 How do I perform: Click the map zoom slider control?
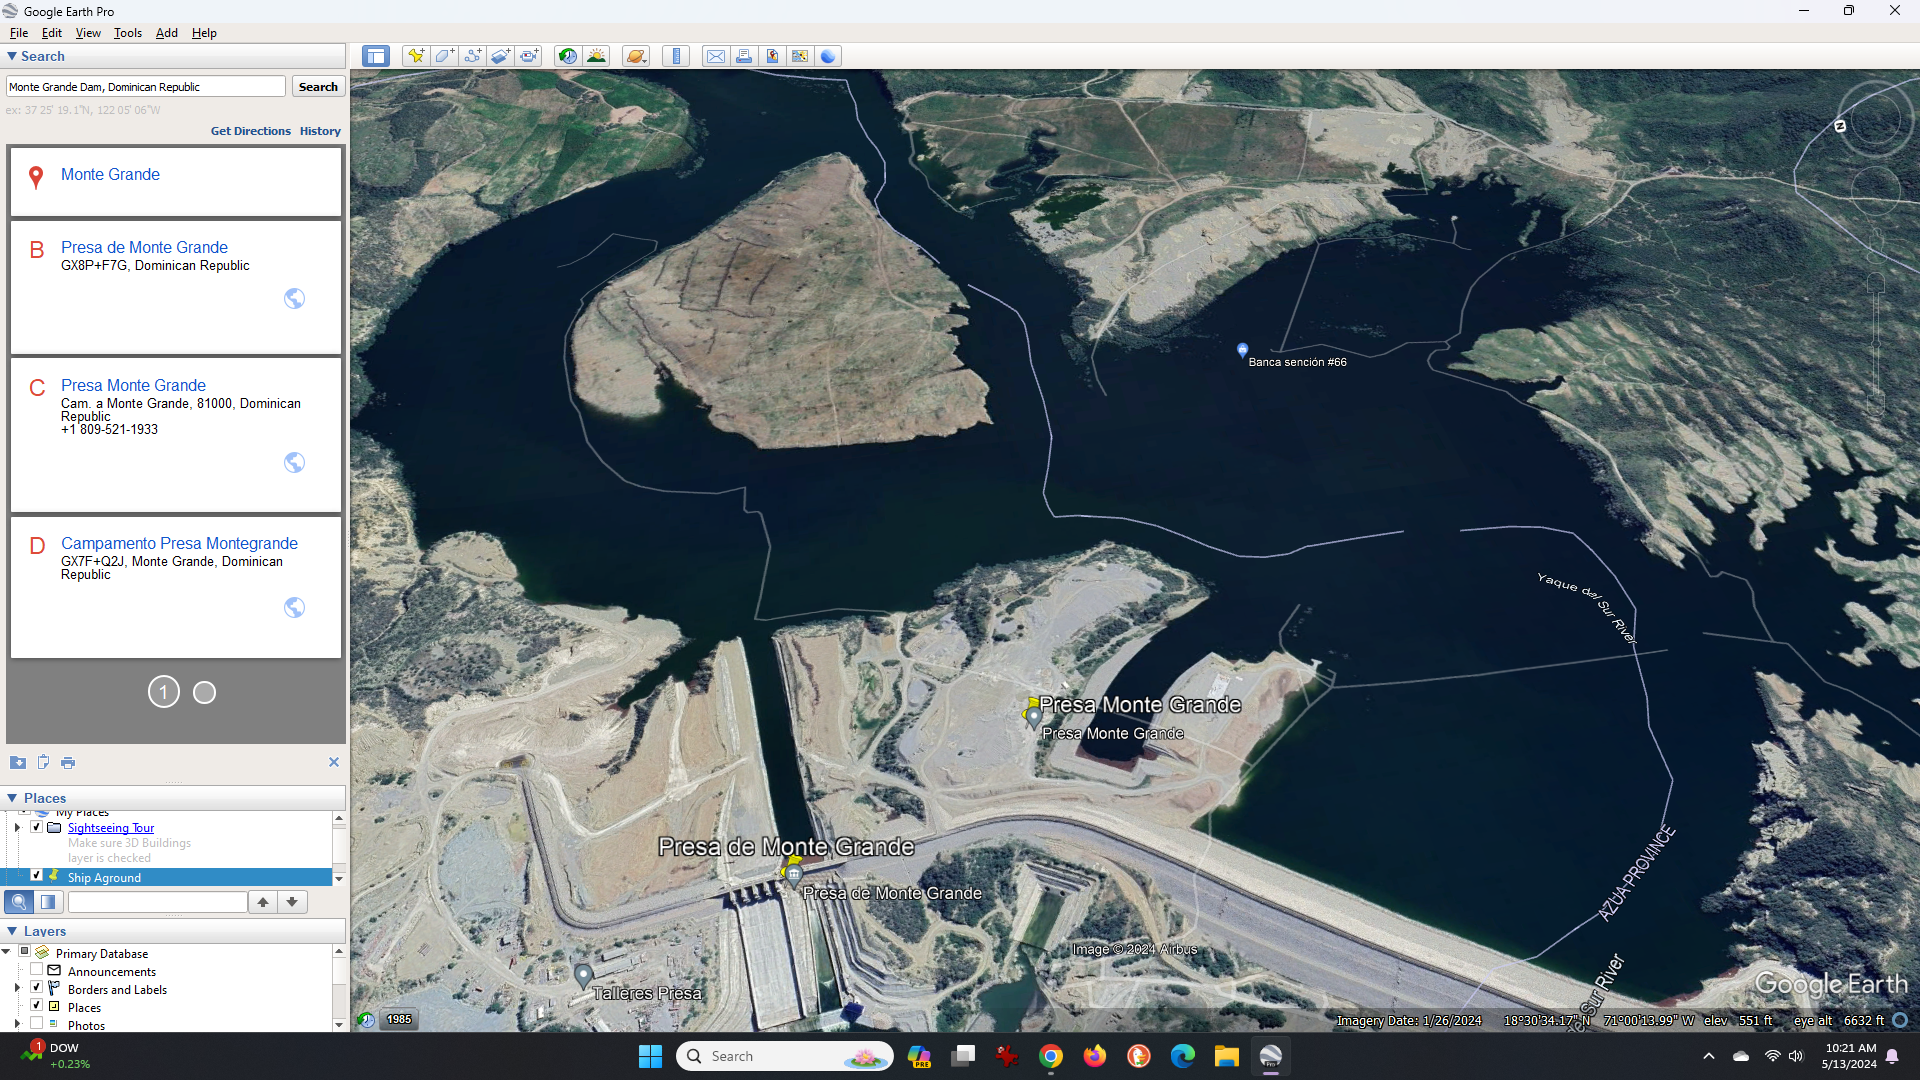pos(1876,345)
